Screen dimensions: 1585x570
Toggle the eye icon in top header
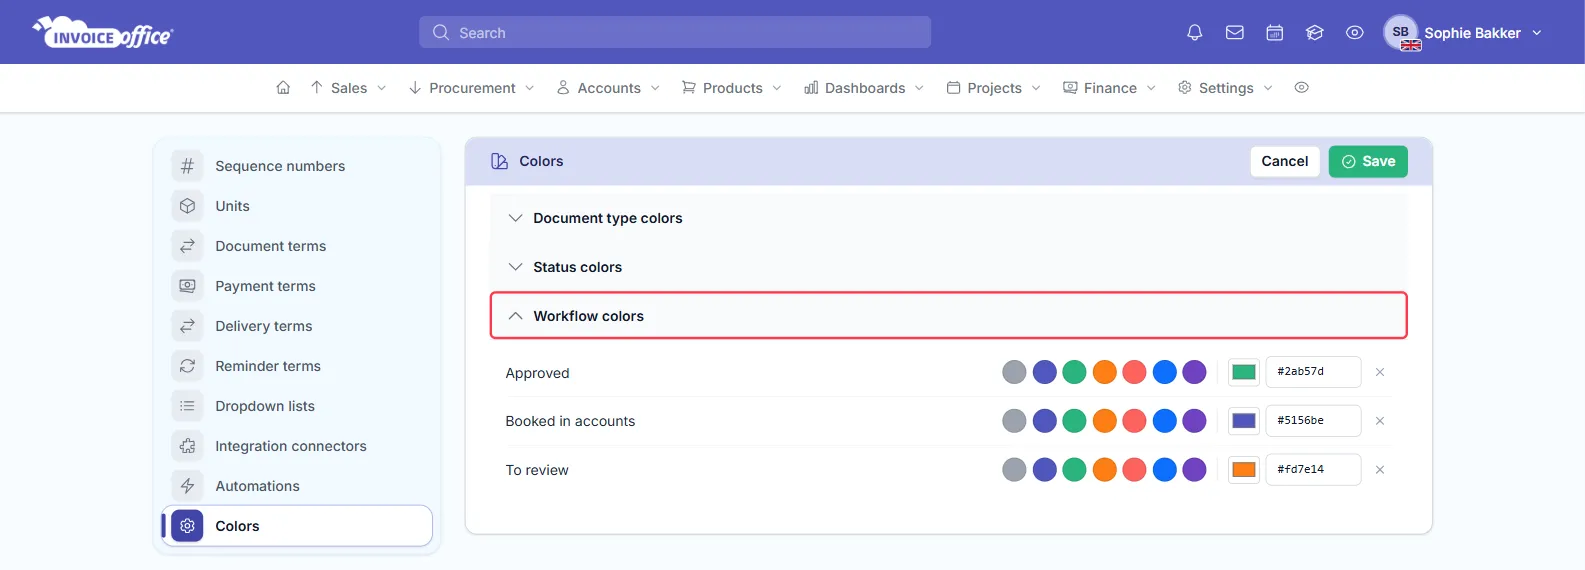(x=1355, y=33)
